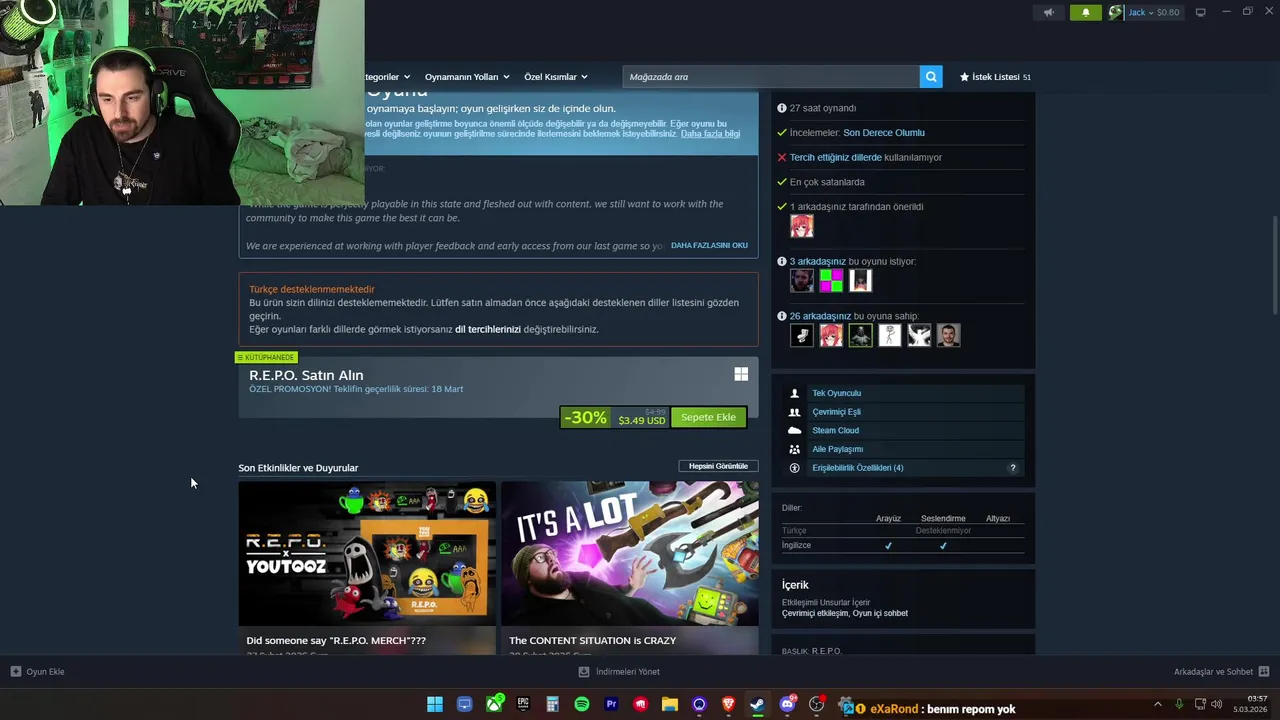Click the Çevrimiçi Eşli feature link
The image size is (1280, 720).
(836, 412)
